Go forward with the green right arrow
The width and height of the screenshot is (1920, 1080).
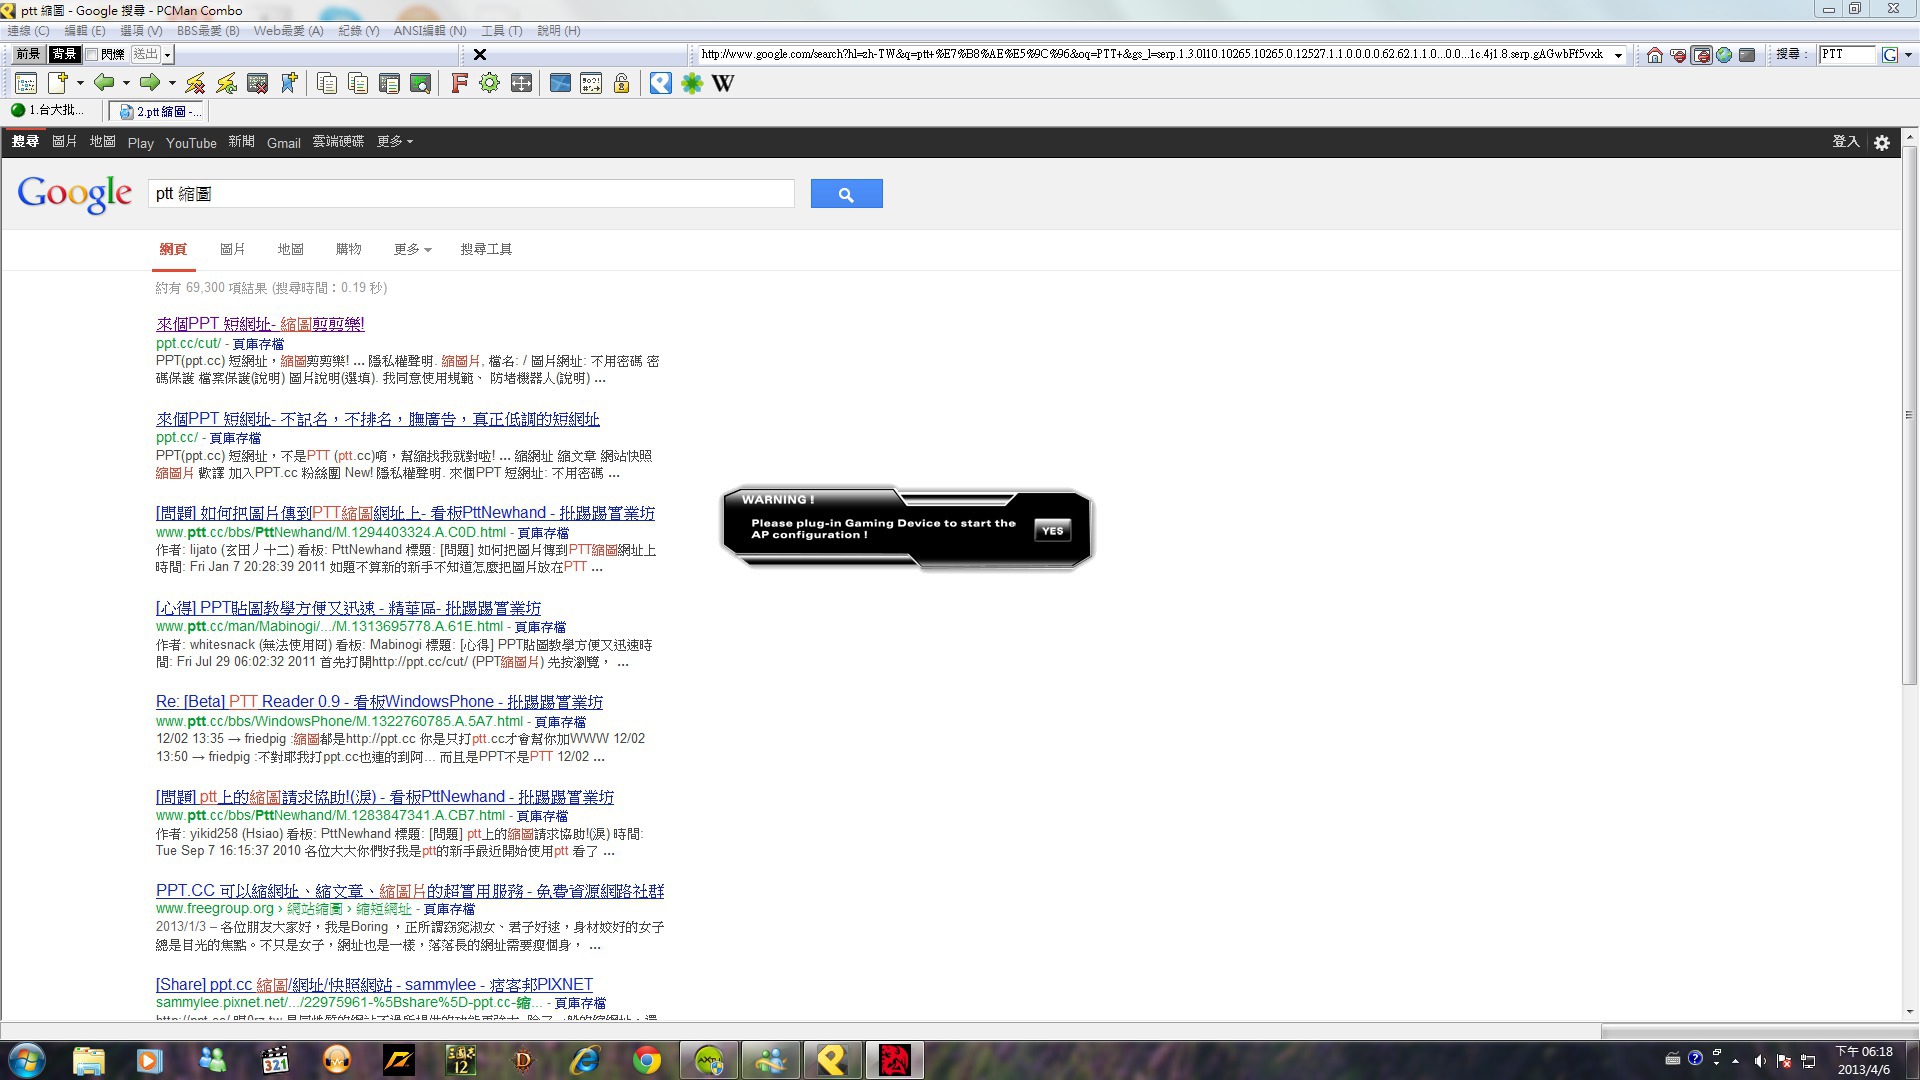(149, 83)
